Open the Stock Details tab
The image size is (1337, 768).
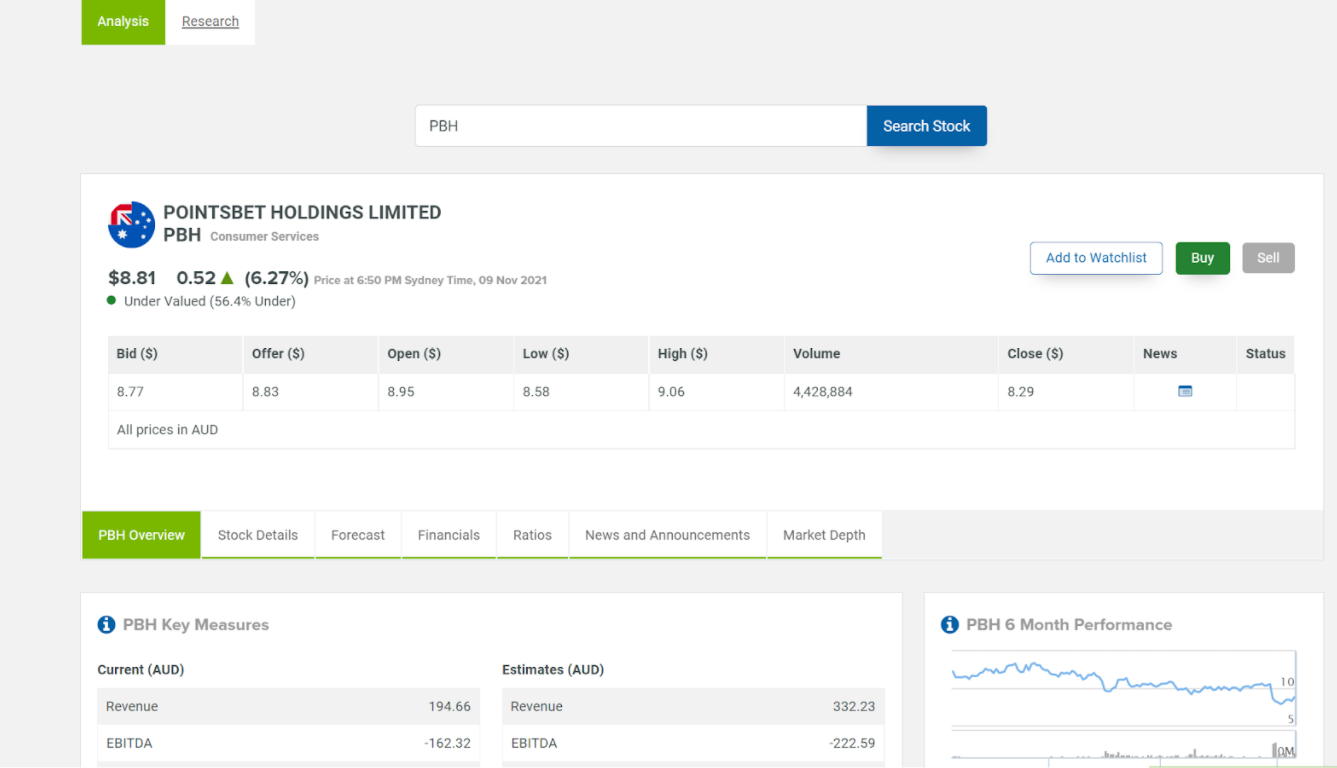[x=258, y=535]
